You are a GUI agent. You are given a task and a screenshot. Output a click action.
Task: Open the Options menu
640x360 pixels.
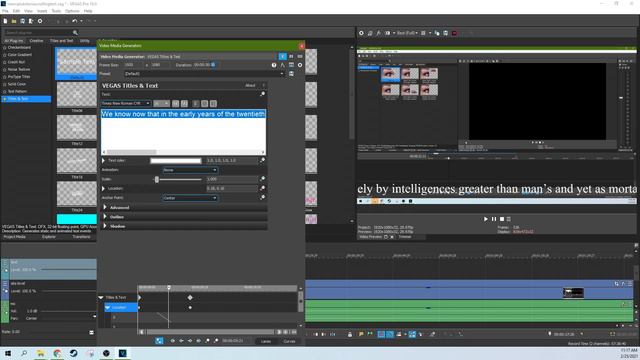pos(72,11)
